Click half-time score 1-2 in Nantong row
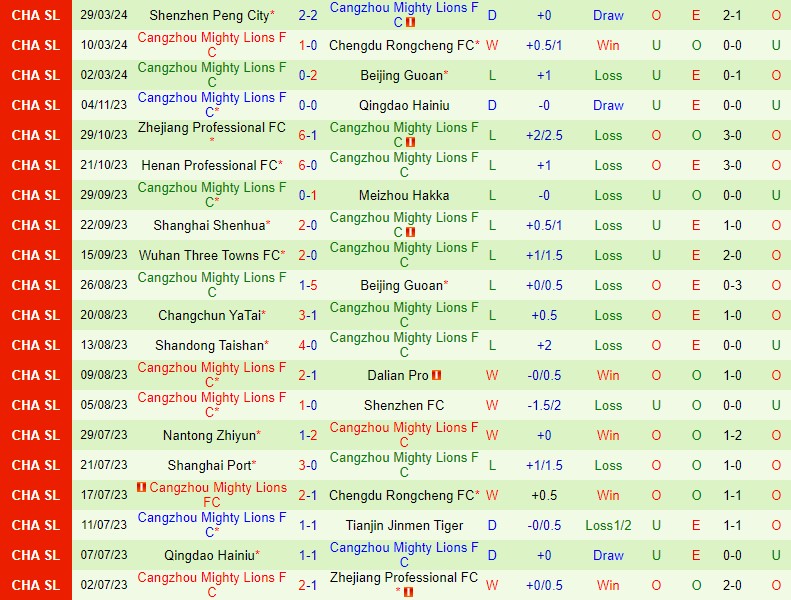The height and width of the screenshot is (600, 791). pyautogui.click(x=732, y=435)
